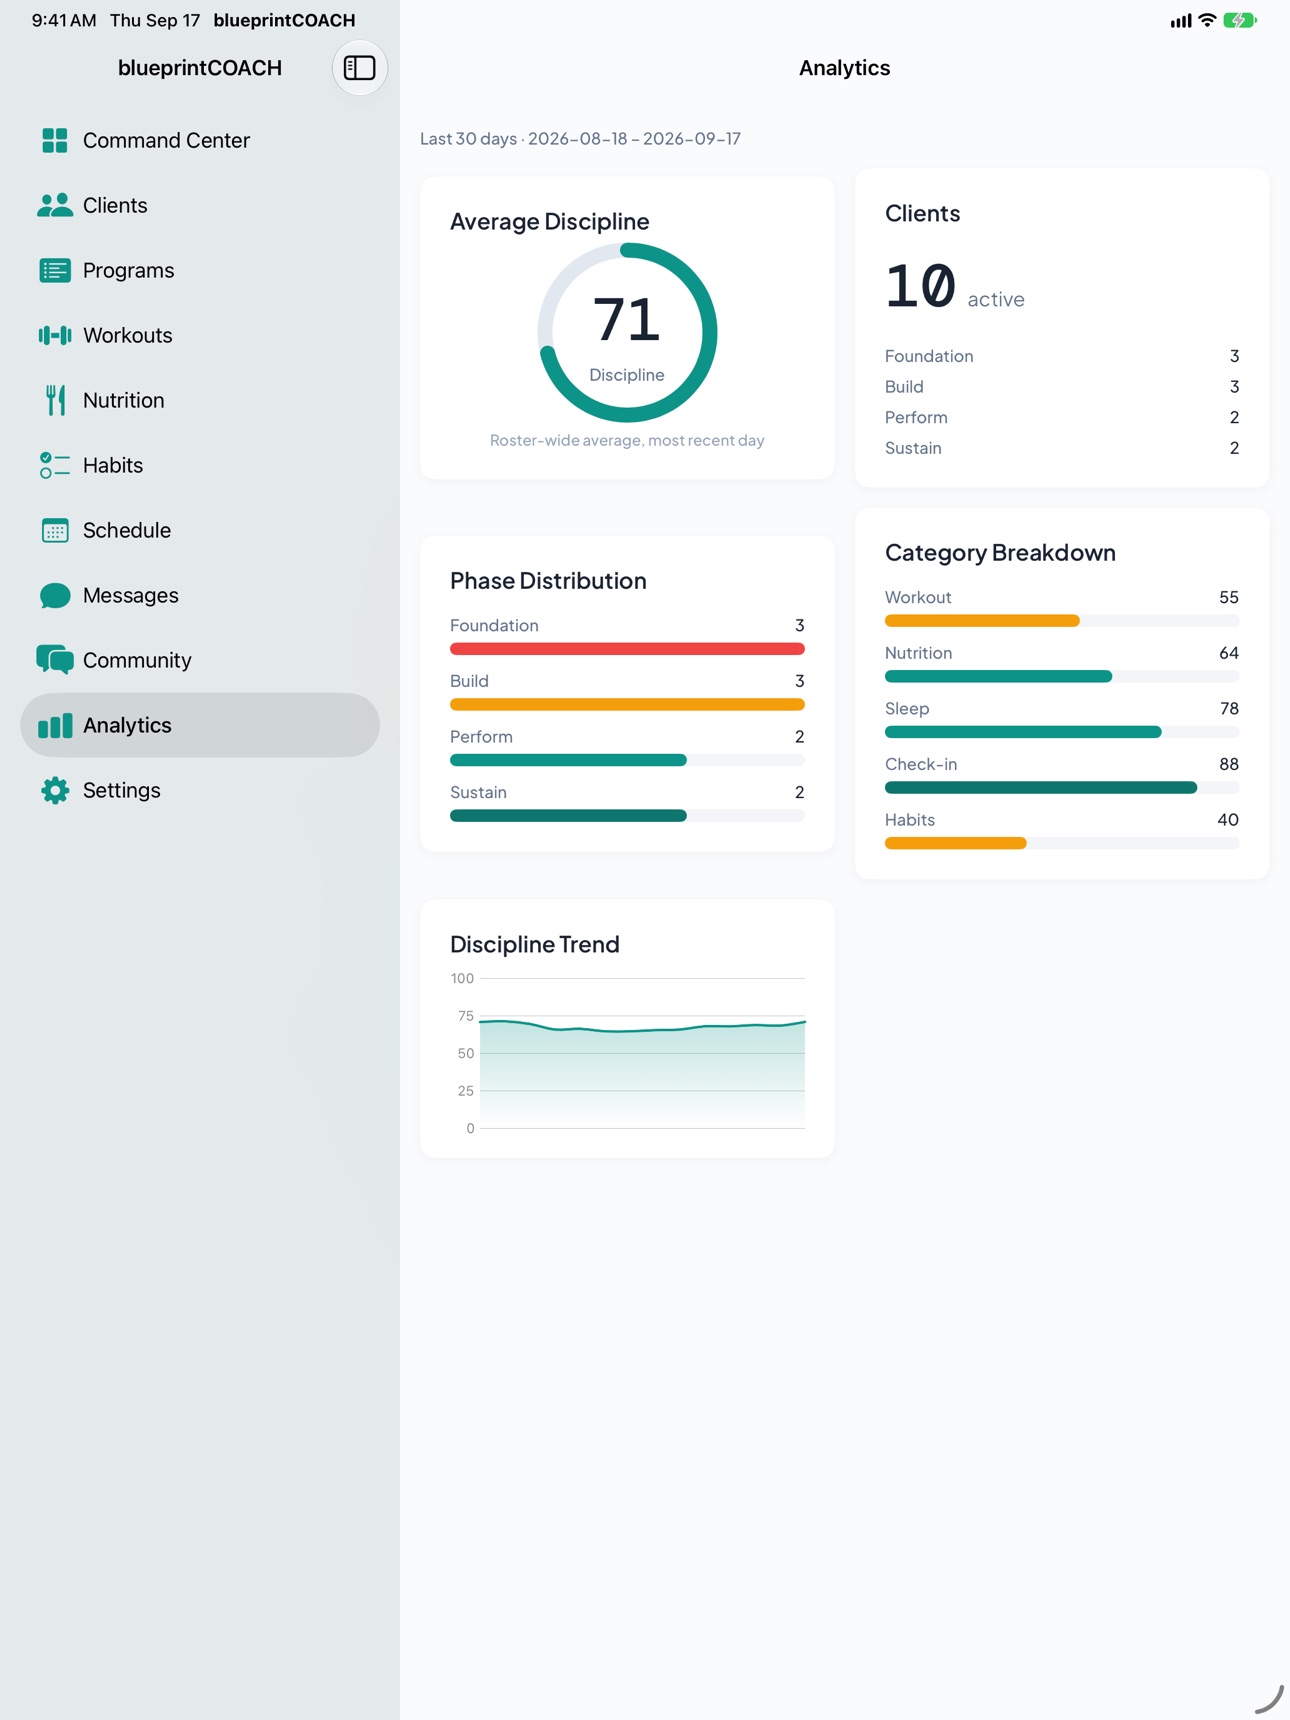Select the Sustain row in Clients card

click(x=1062, y=448)
